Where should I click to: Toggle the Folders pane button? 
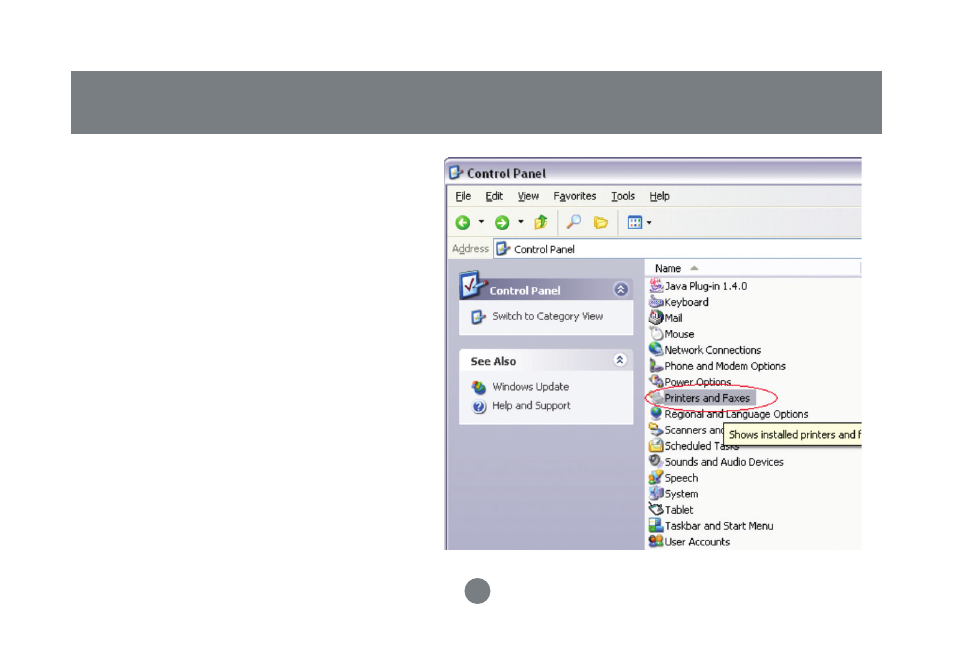click(601, 223)
